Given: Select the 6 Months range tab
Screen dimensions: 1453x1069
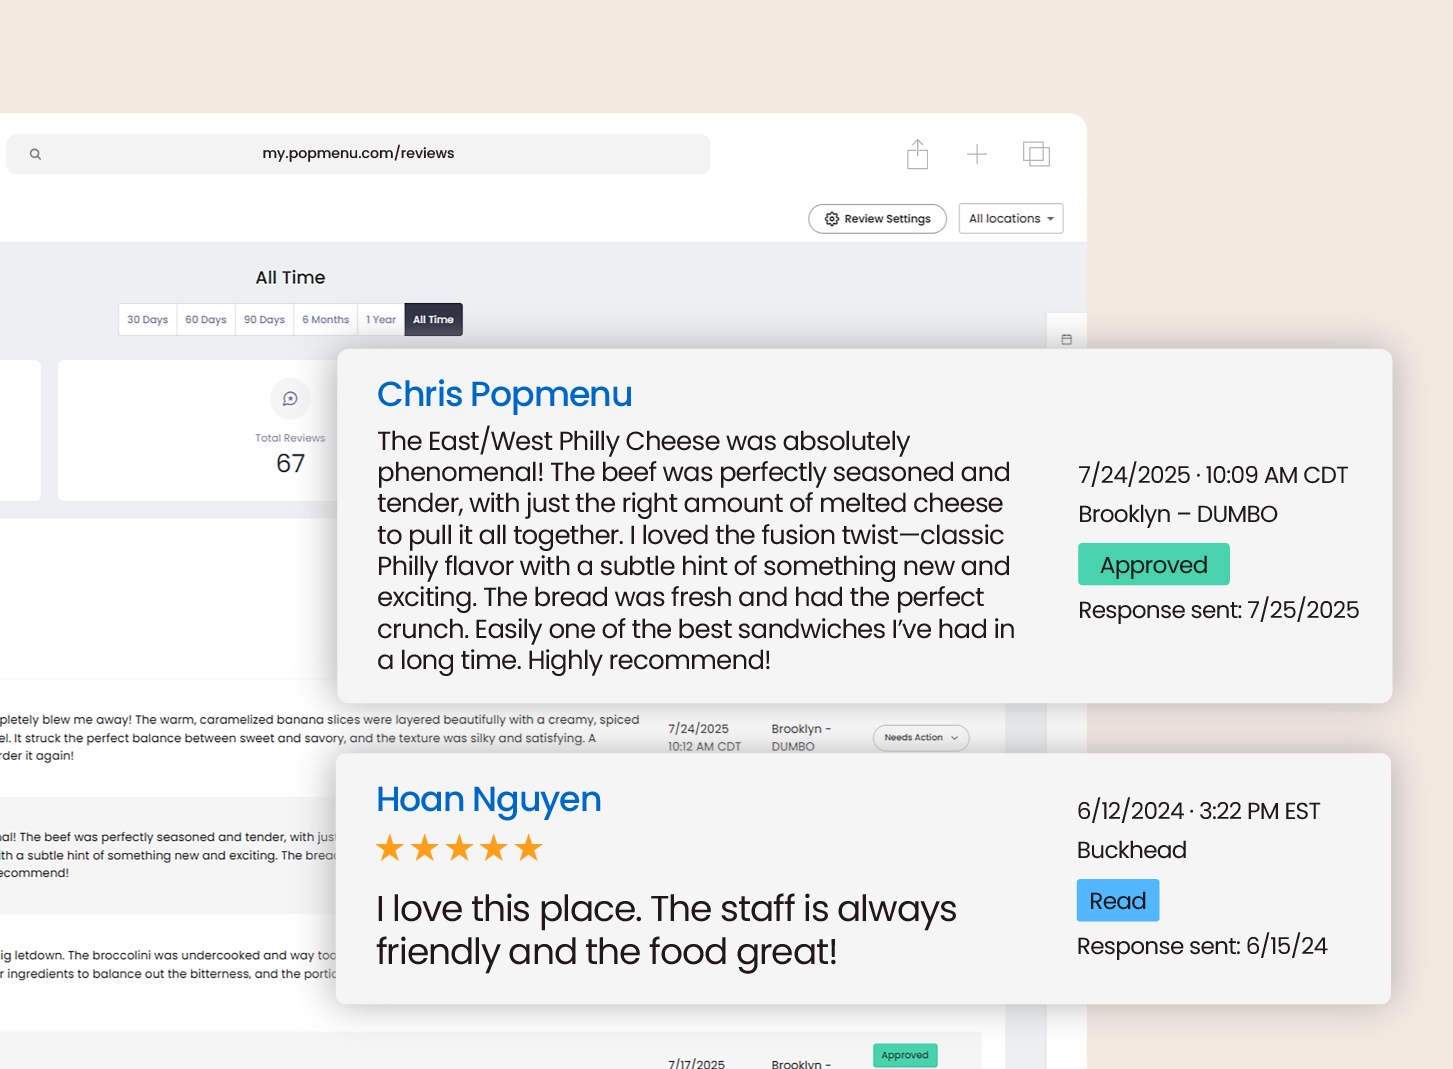Looking at the screenshot, I should 326,320.
